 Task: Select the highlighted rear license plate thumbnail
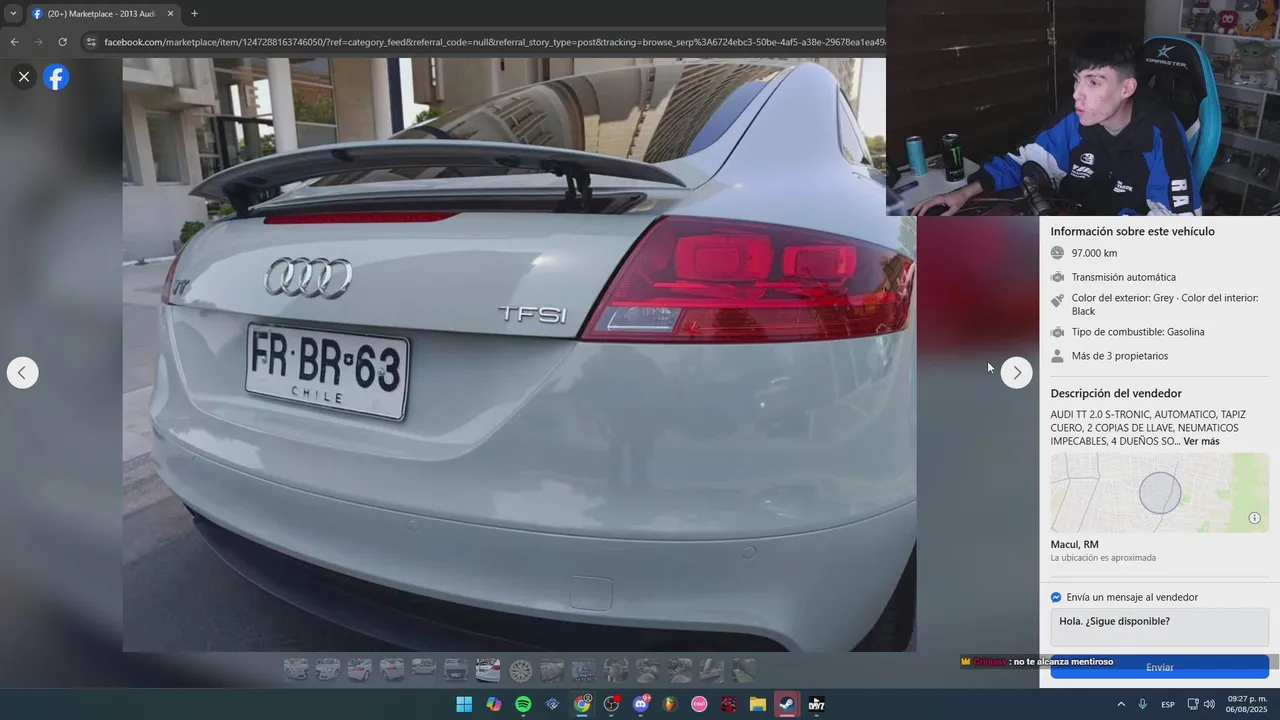[488, 670]
